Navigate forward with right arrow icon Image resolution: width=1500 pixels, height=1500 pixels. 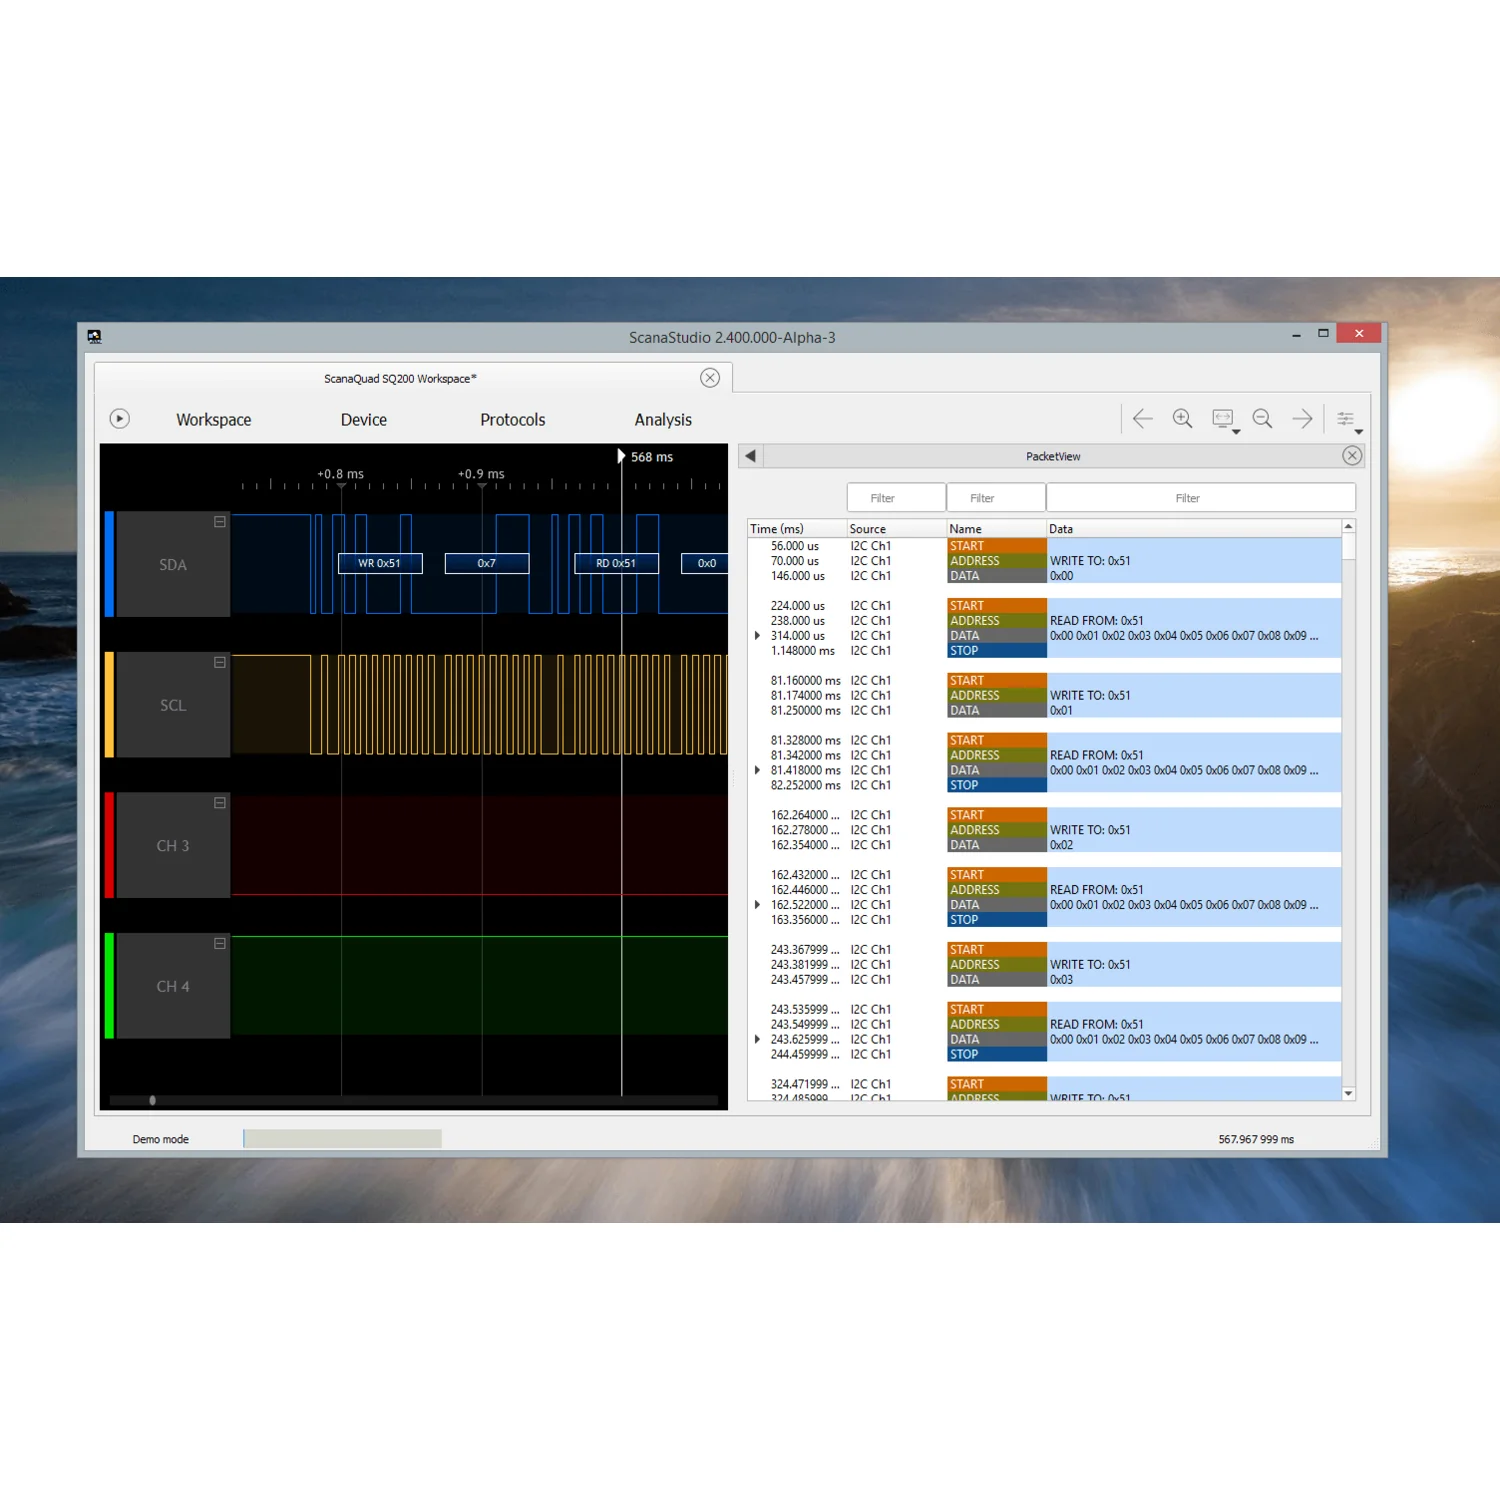pos(1302,419)
